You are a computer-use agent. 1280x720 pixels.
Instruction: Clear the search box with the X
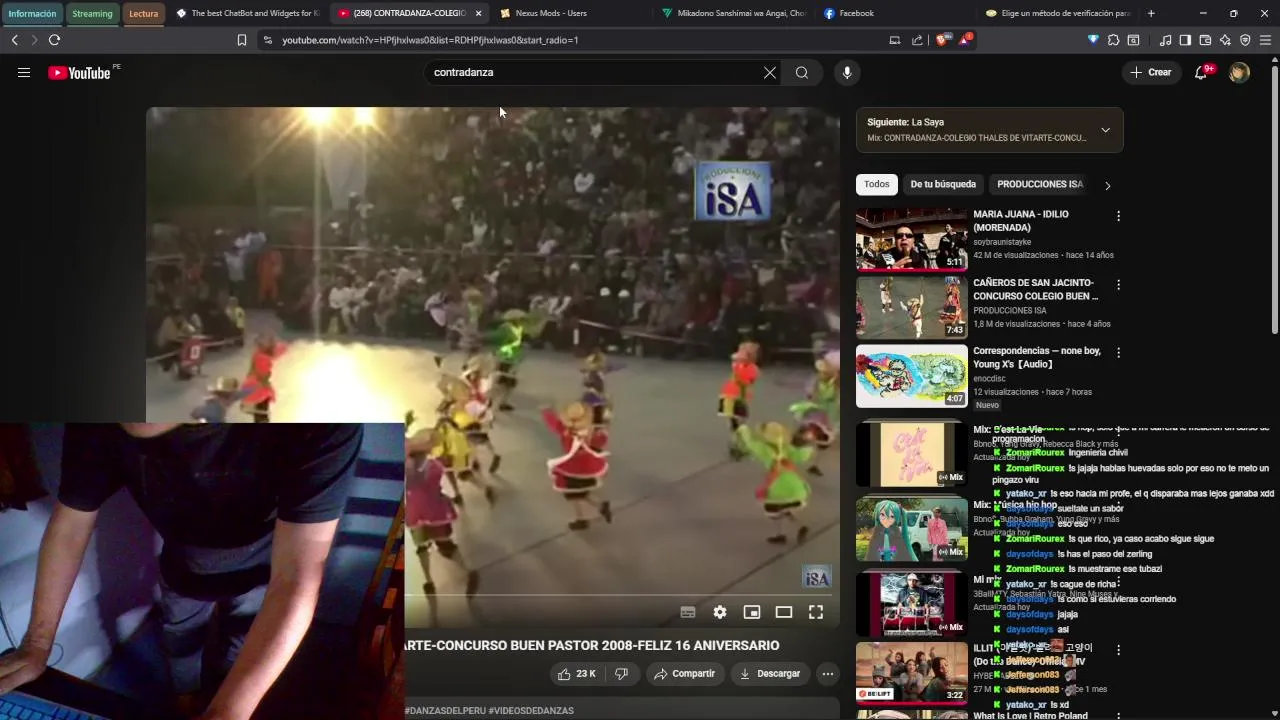(770, 72)
